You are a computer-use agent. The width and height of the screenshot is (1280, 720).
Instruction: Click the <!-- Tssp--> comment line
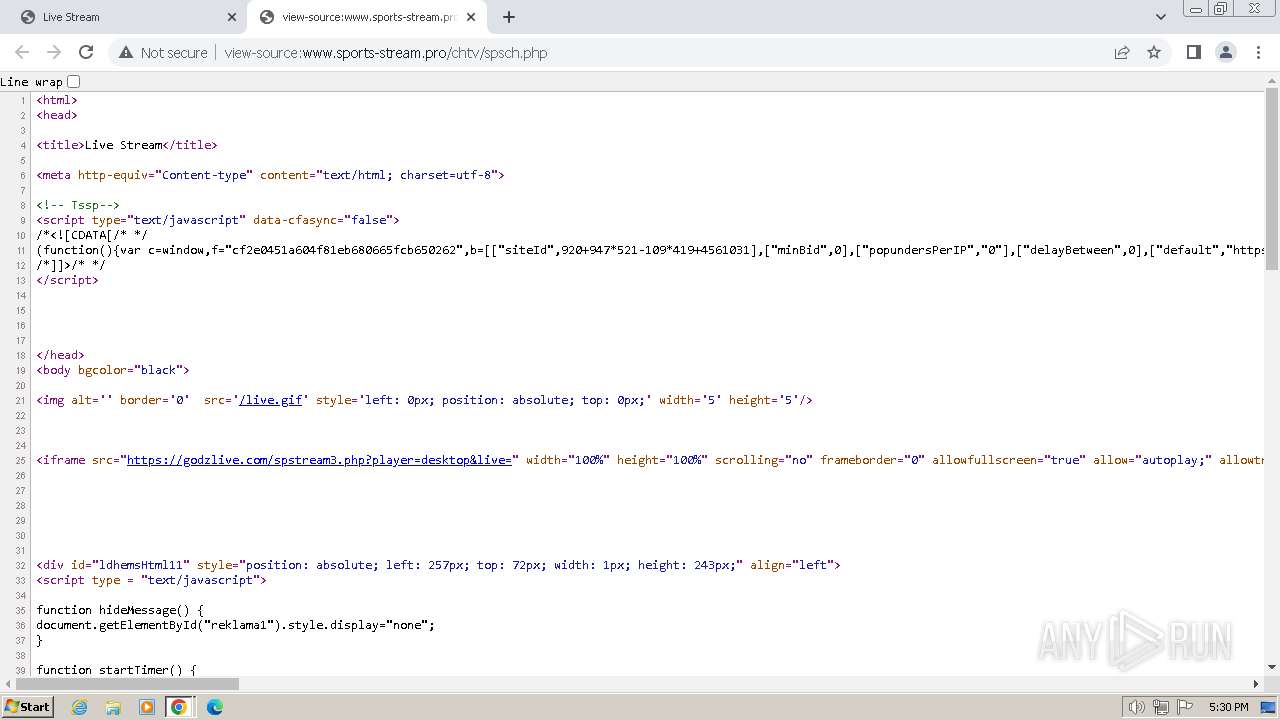78,205
